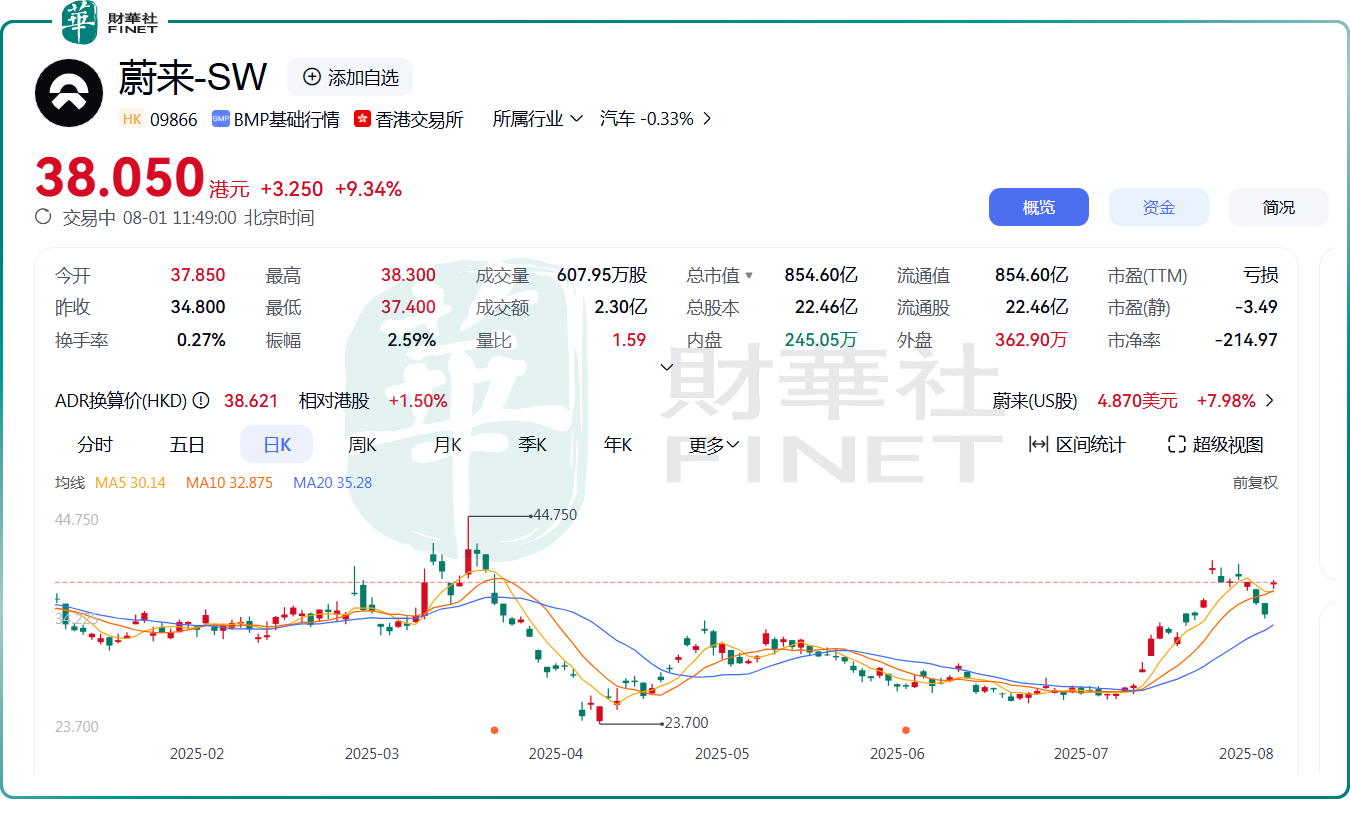This screenshot has height=819, width=1350.
Task: Toggle the 总市值 dropdown triangle
Action: pos(749,275)
